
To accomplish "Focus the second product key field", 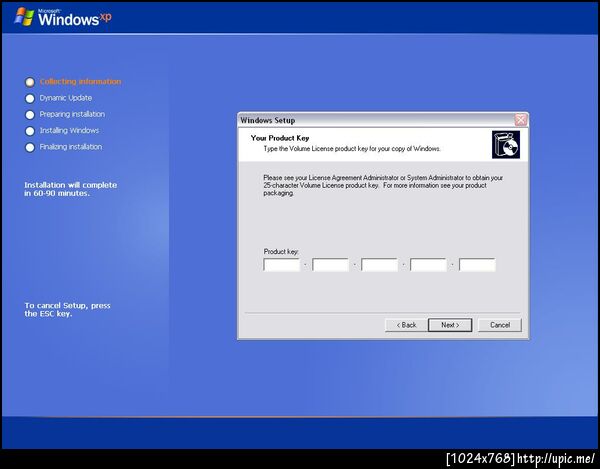I will [x=331, y=265].
